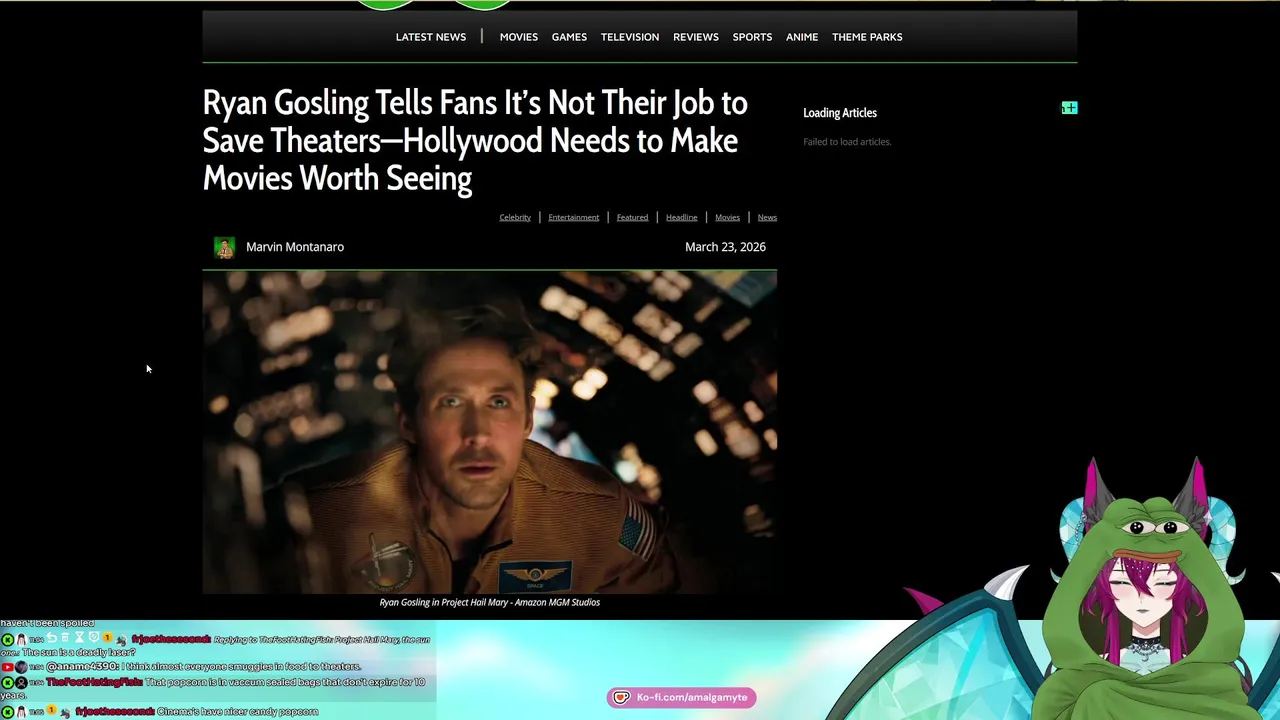This screenshot has height=720, width=1280.
Task: Open the Featured tag link
Action: coord(632,217)
